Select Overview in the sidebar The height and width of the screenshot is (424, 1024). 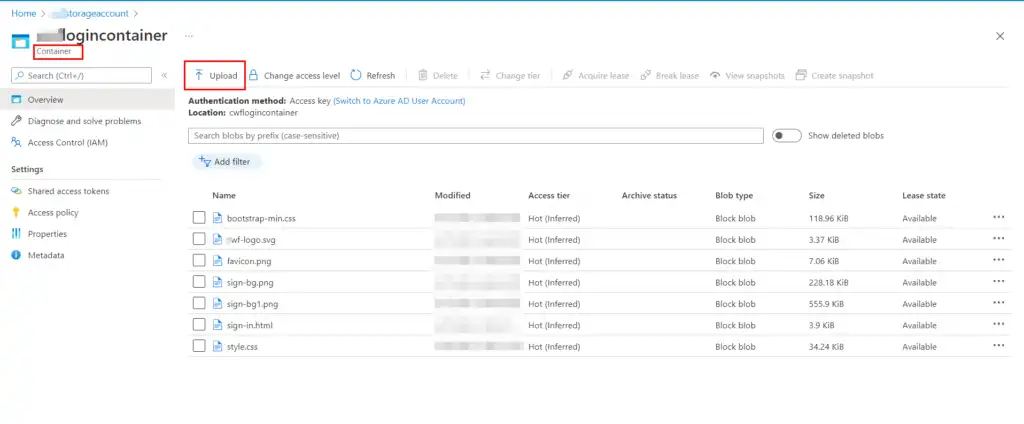pos(88,100)
